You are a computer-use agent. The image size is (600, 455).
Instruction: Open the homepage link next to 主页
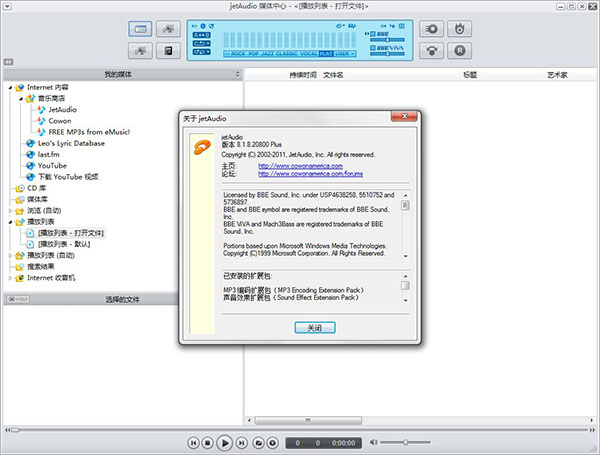coord(300,166)
